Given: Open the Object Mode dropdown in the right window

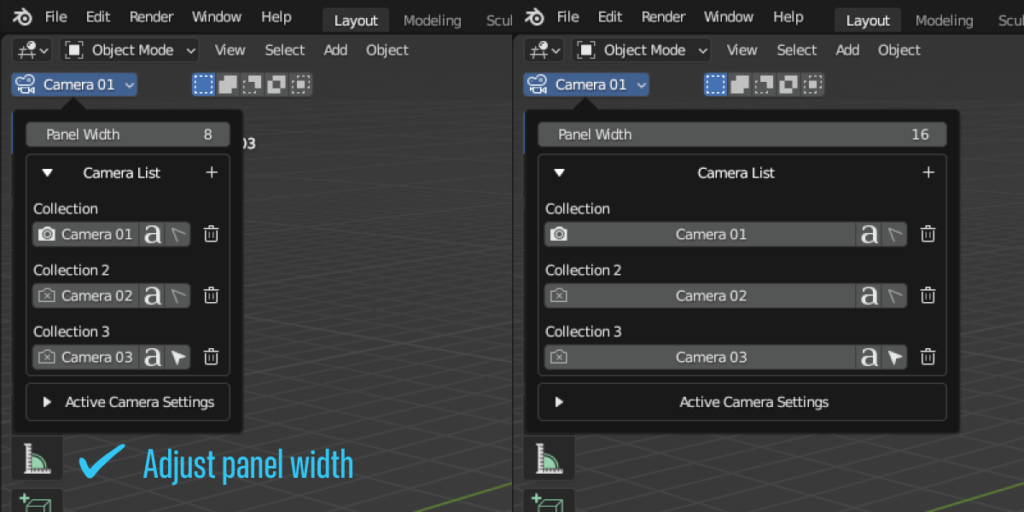Looking at the screenshot, I should [643, 50].
